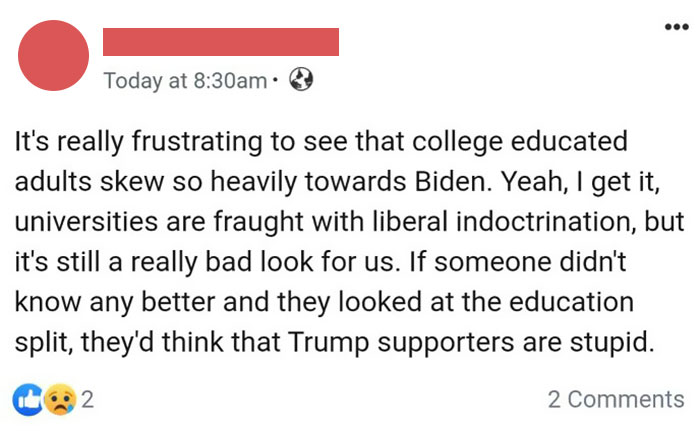Viewport: 700px width, 431px height.
Task: Click the word "supporters" in last line
Action: (x=451, y=340)
